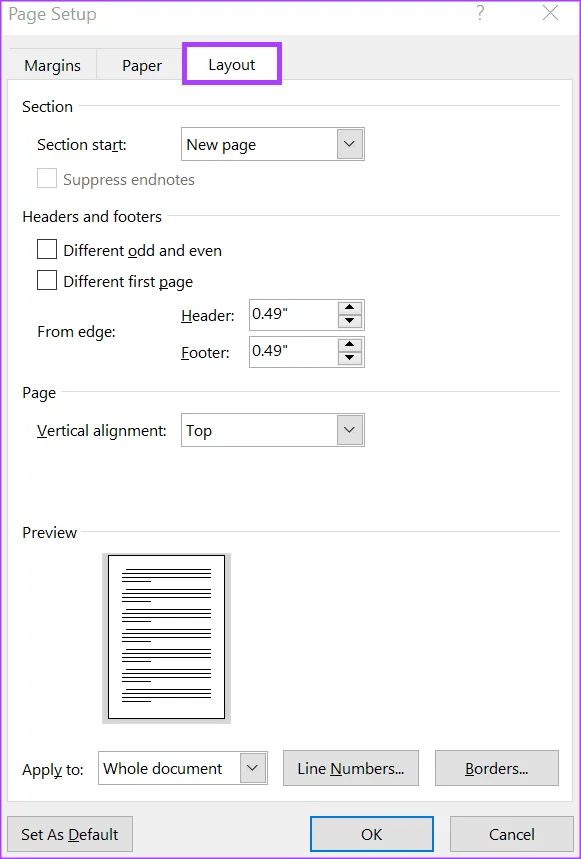Open Line Numbers settings
The width and height of the screenshot is (581, 859).
(351, 768)
